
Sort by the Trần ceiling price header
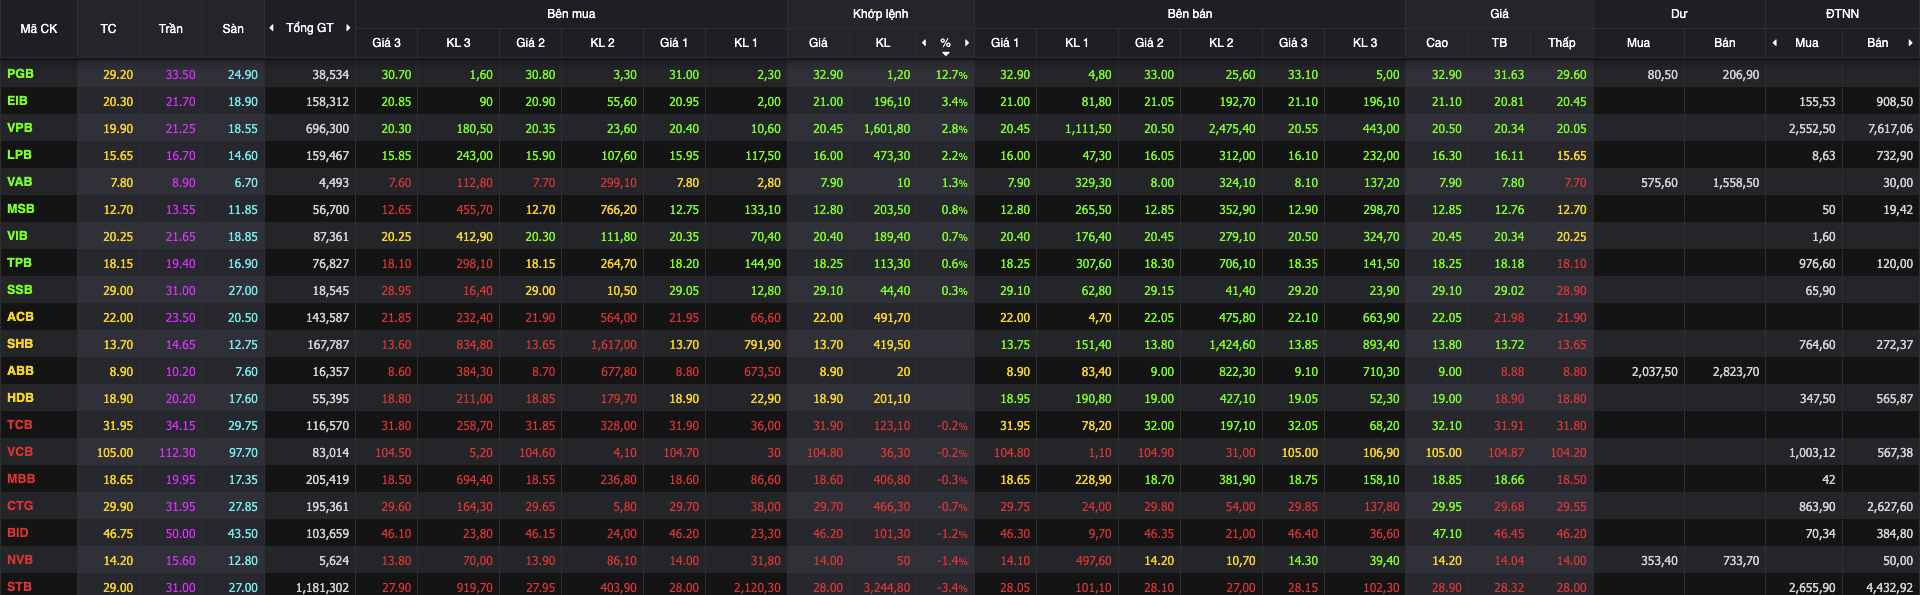point(171,29)
